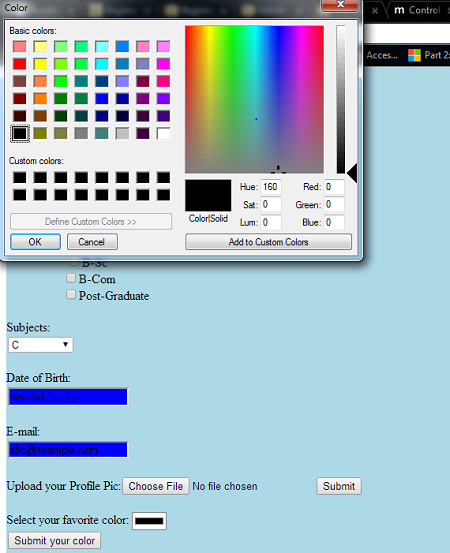Select the gray basic color swatch
The width and height of the screenshot is (450, 553).
pyautogui.click(x=81, y=133)
